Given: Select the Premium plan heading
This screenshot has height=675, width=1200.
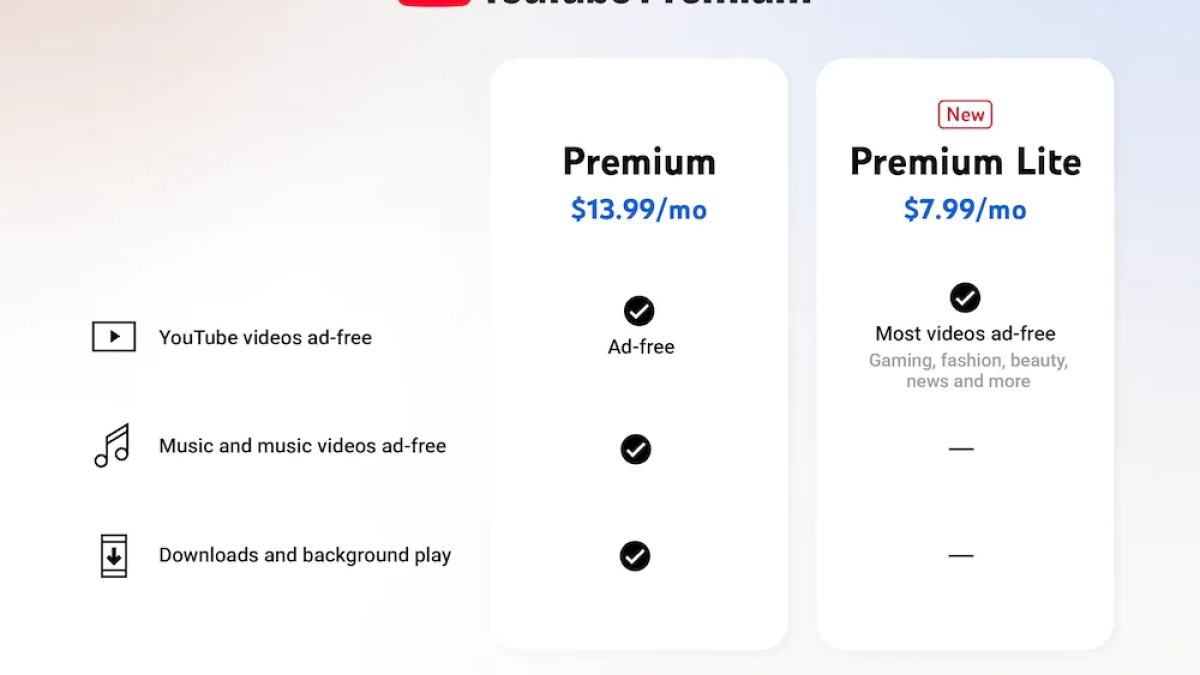Looking at the screenshot, I should [x=639, y=162].
